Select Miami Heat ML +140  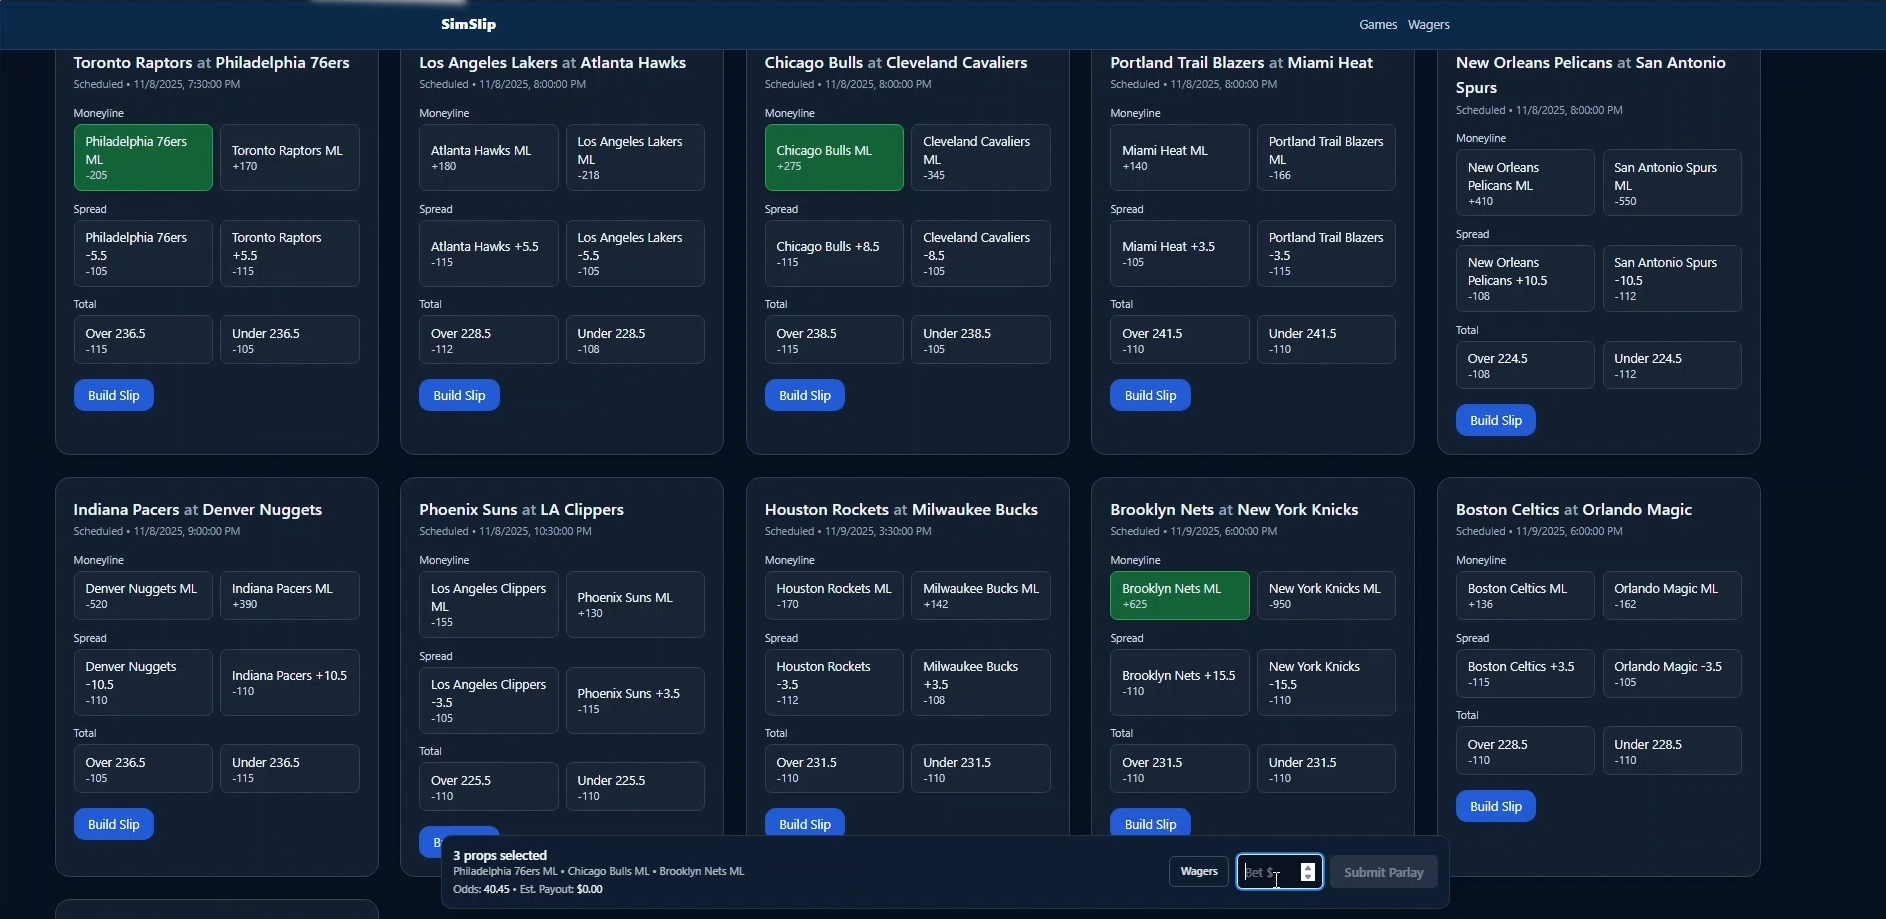coord(1179,158)
